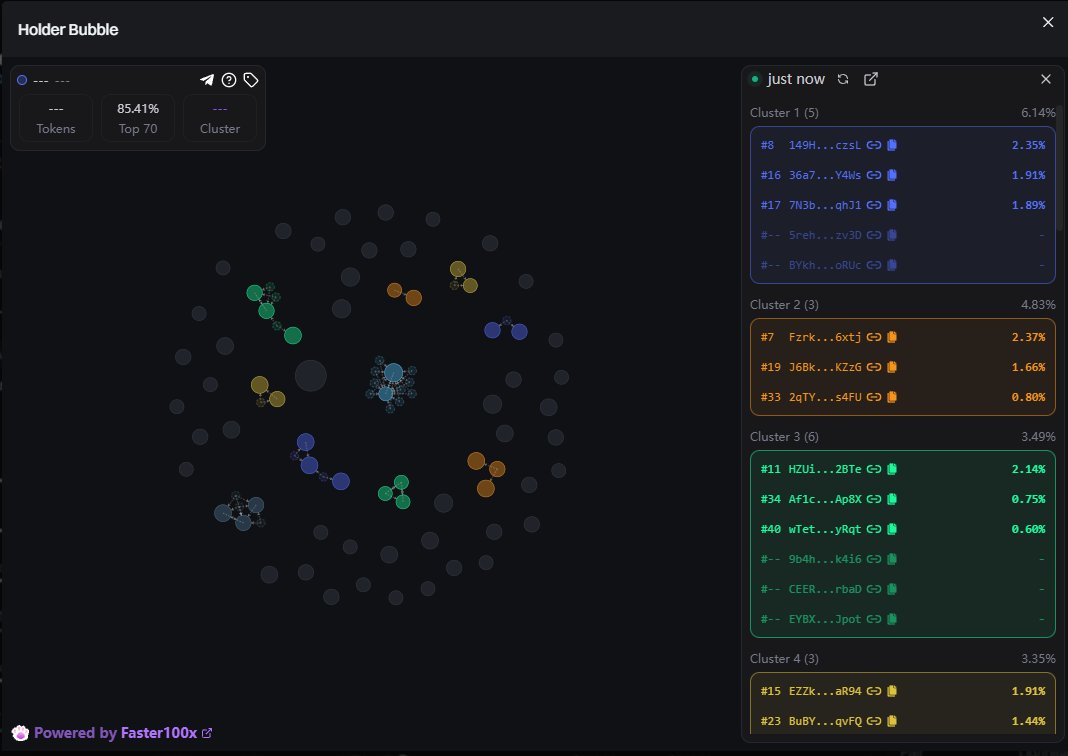Click the 'just now' update status

[796, 79]
